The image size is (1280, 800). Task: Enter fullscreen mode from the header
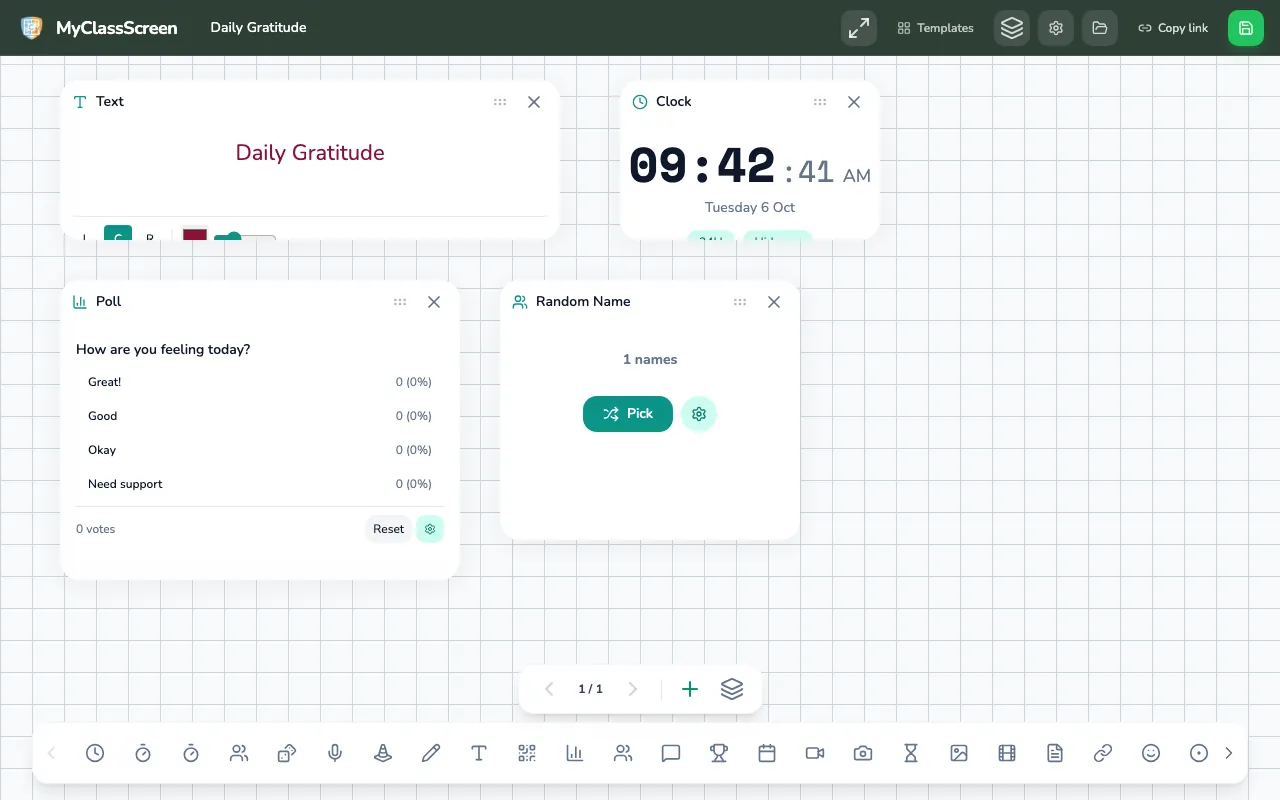pyautogui.click(x=859, y=28)
